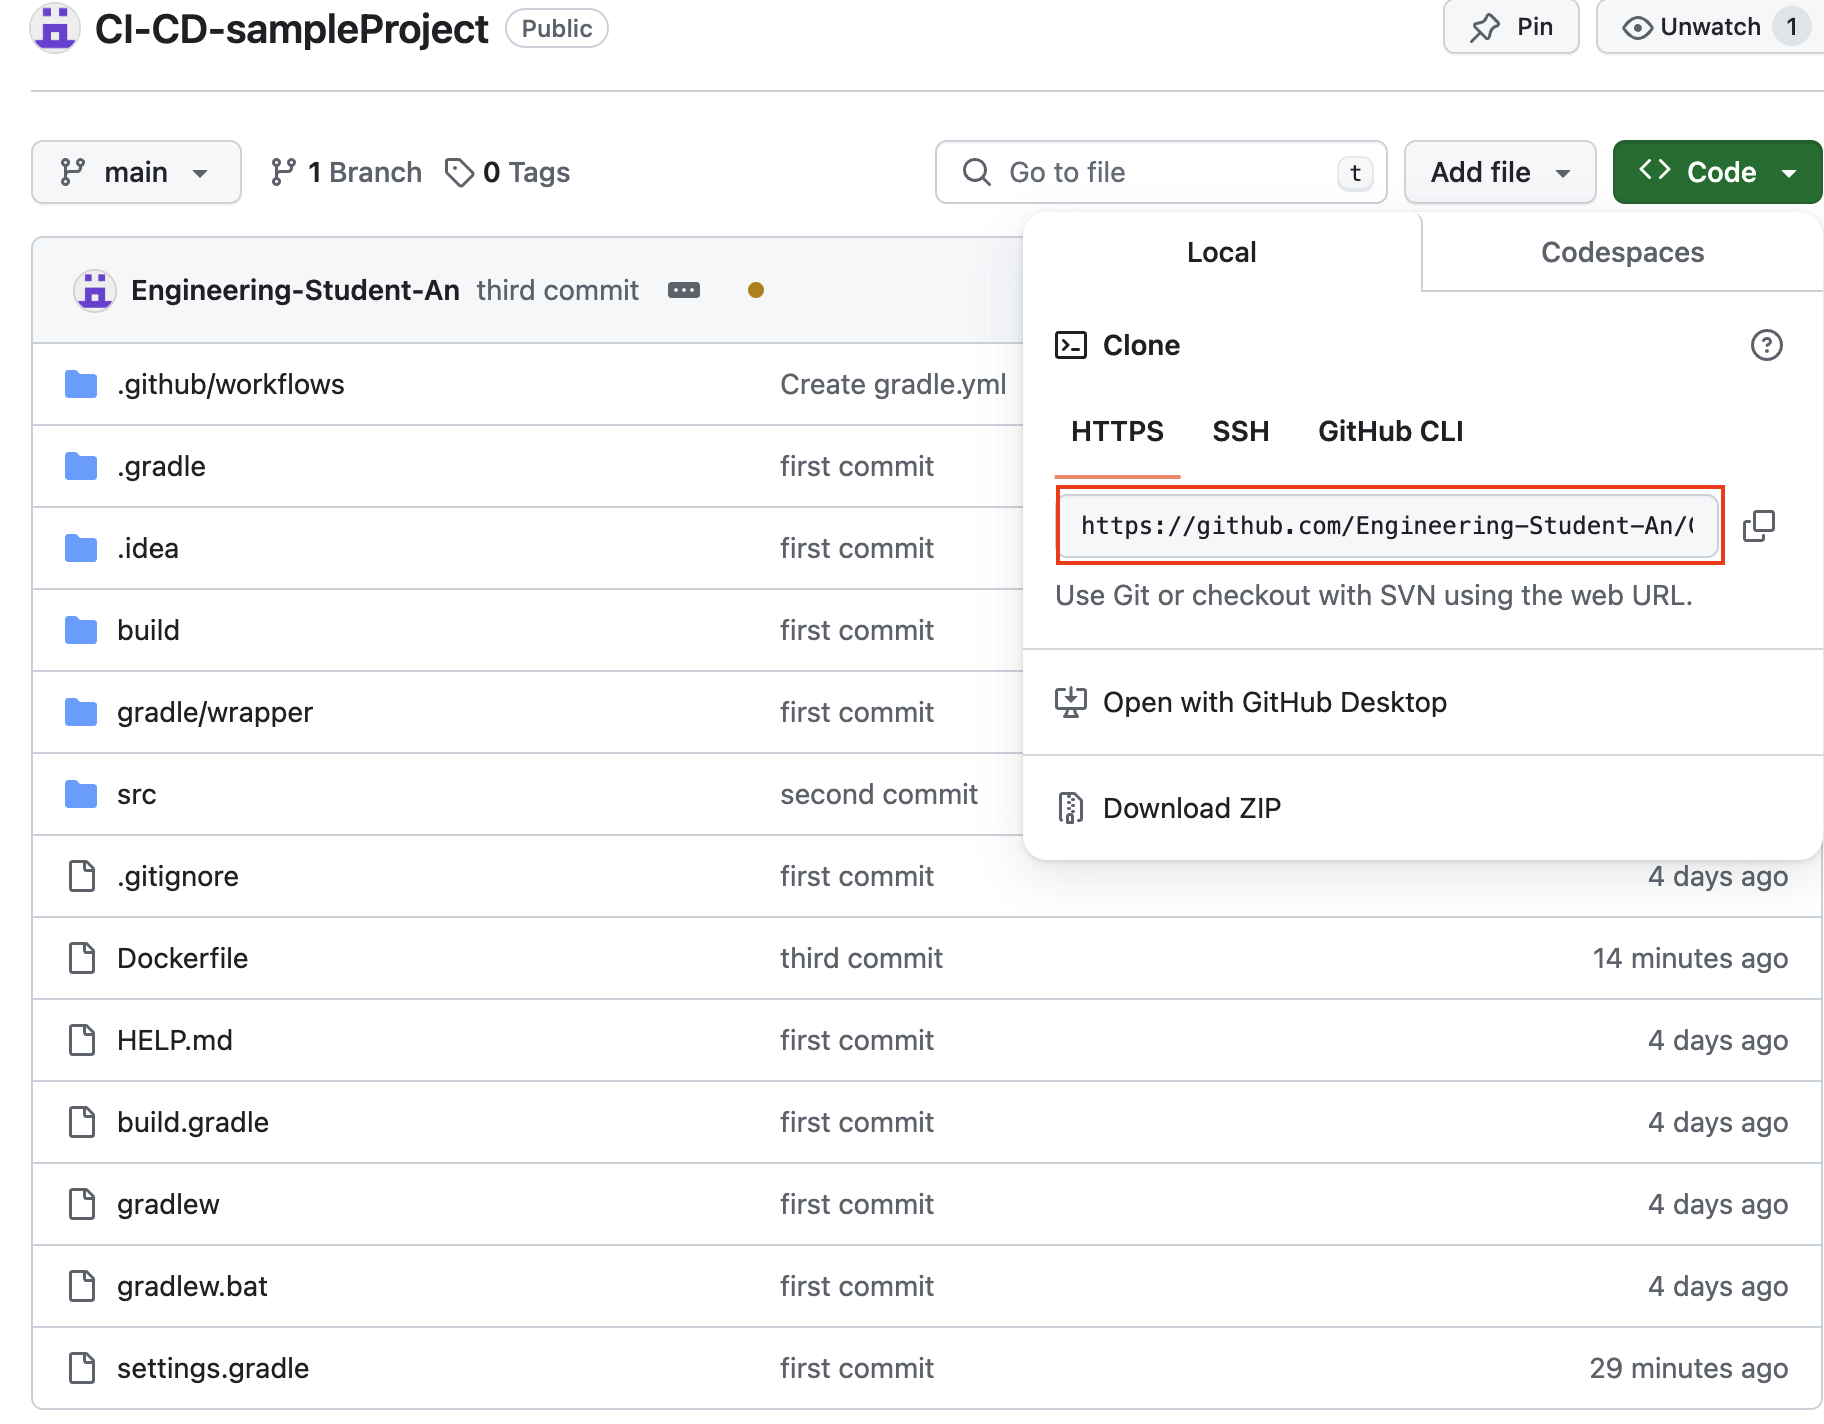Toggle the green Code dropdown button
The image size is (1824, 1424).
pos(1717,172)
